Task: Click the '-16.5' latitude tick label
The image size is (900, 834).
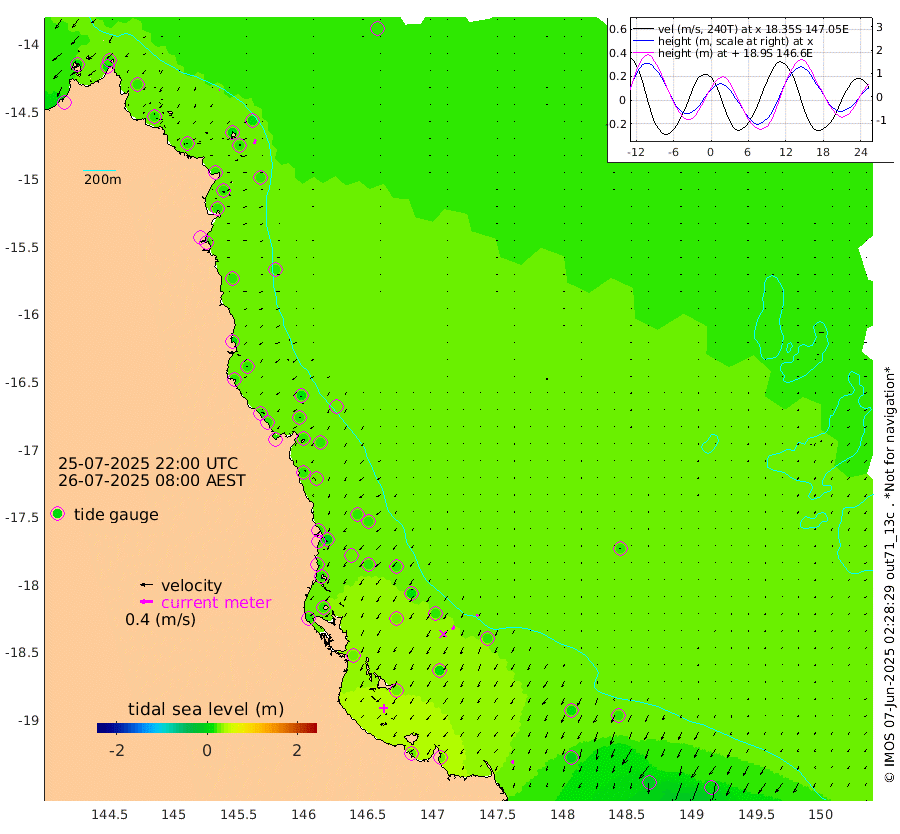Action: [x=22, y=382]
